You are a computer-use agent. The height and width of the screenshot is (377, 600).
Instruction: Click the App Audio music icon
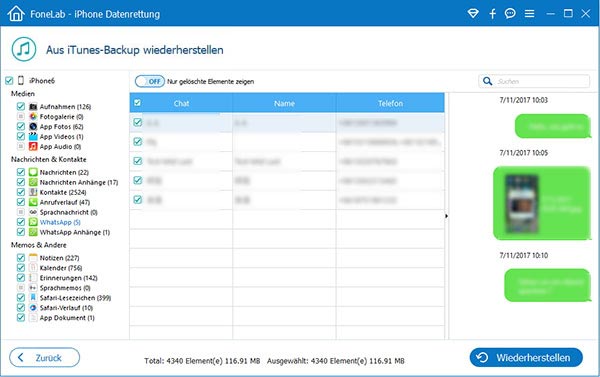[33, 146]
